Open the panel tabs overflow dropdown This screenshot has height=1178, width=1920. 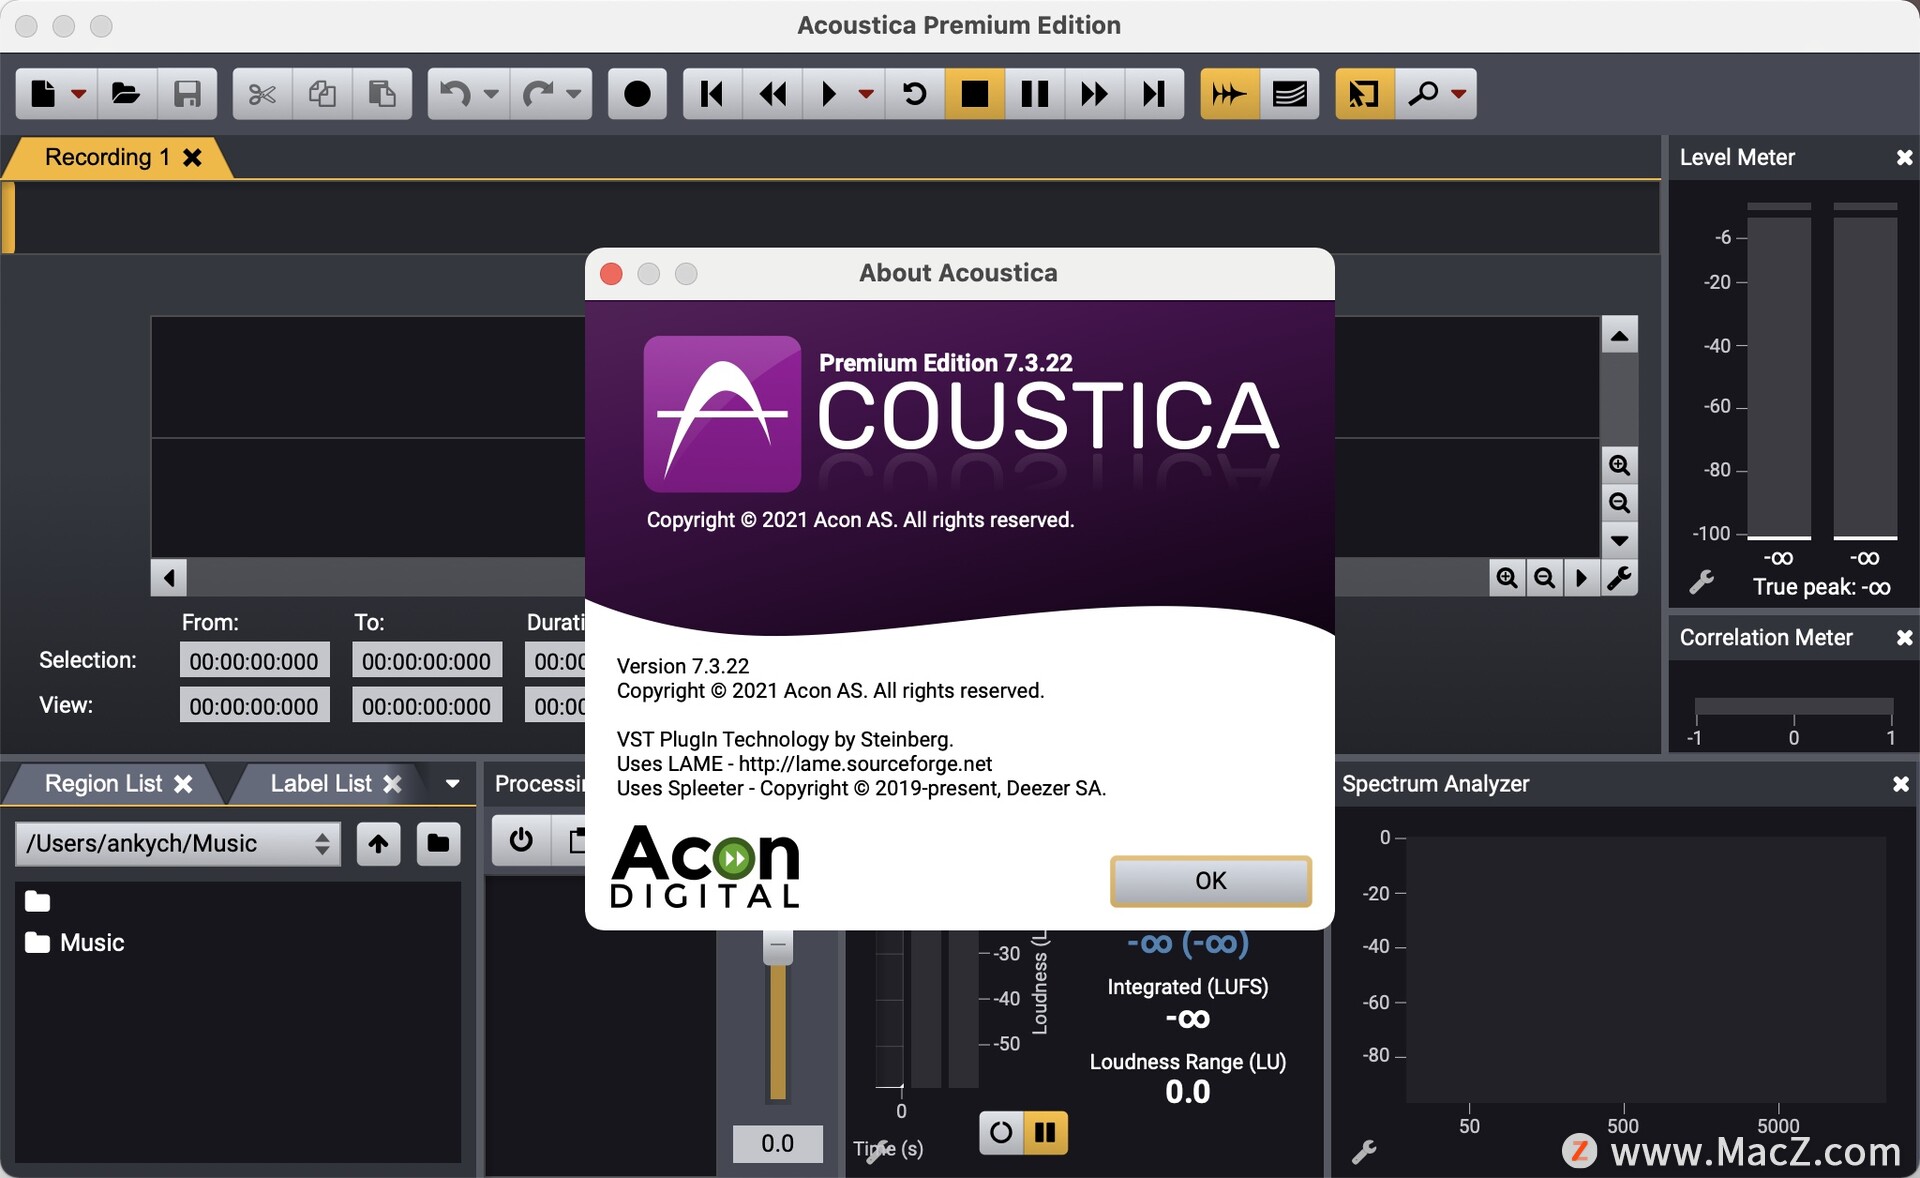(452, 784)
